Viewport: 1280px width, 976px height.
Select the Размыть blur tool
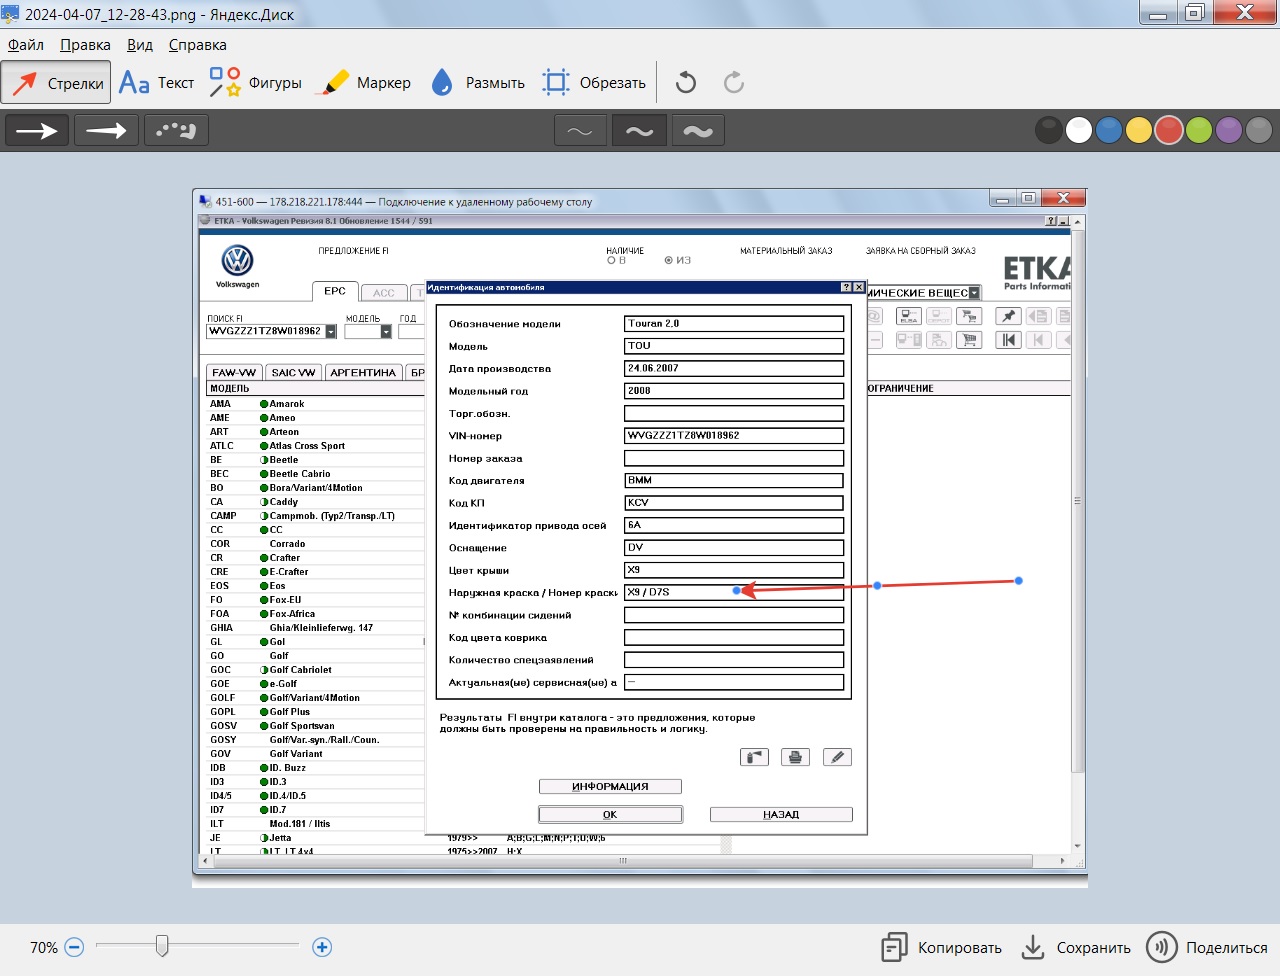pyautogui.click(x=477, y=83)
